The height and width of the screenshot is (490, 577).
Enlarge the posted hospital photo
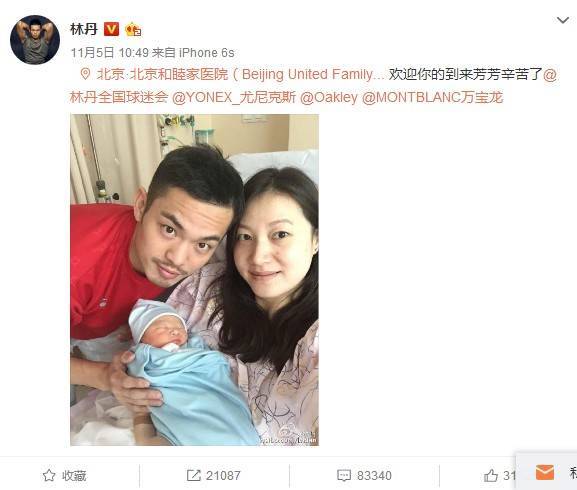point(194,280)
